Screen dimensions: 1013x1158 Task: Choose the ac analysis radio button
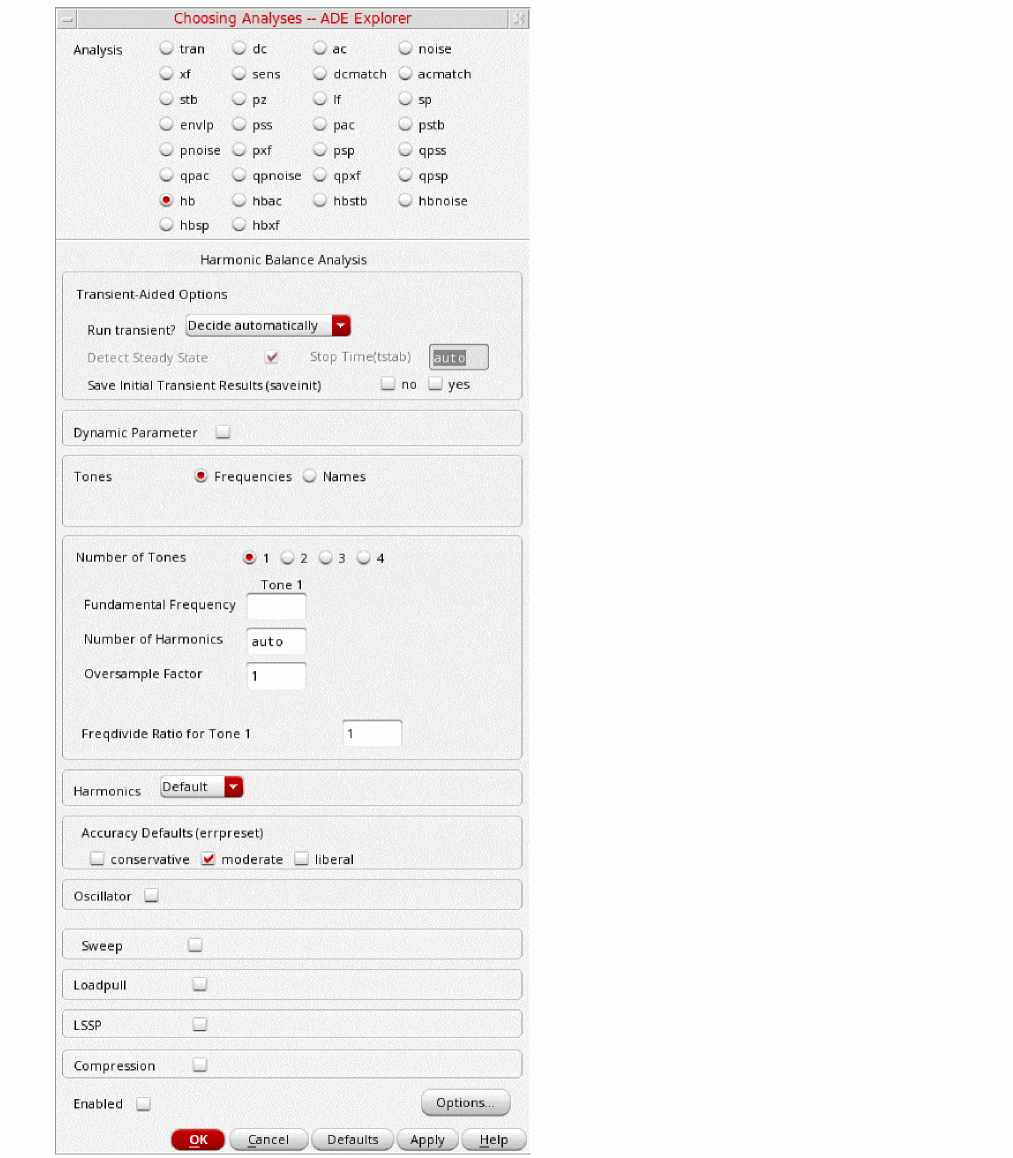[x=320, y=49]
